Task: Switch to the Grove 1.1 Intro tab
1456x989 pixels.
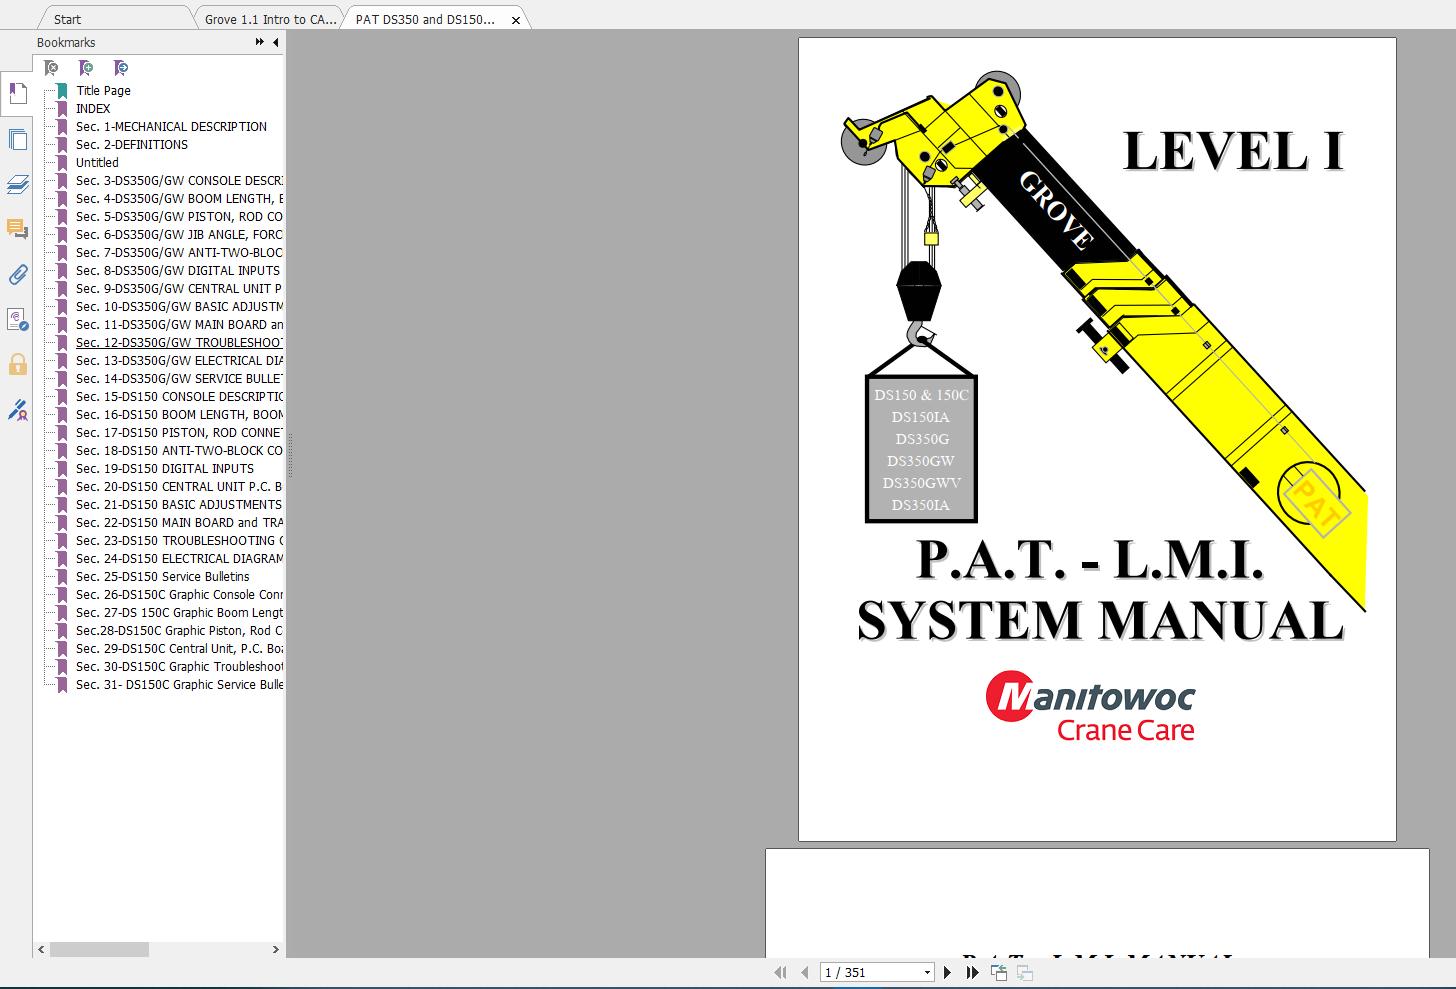Action: (x=270, y=19)
